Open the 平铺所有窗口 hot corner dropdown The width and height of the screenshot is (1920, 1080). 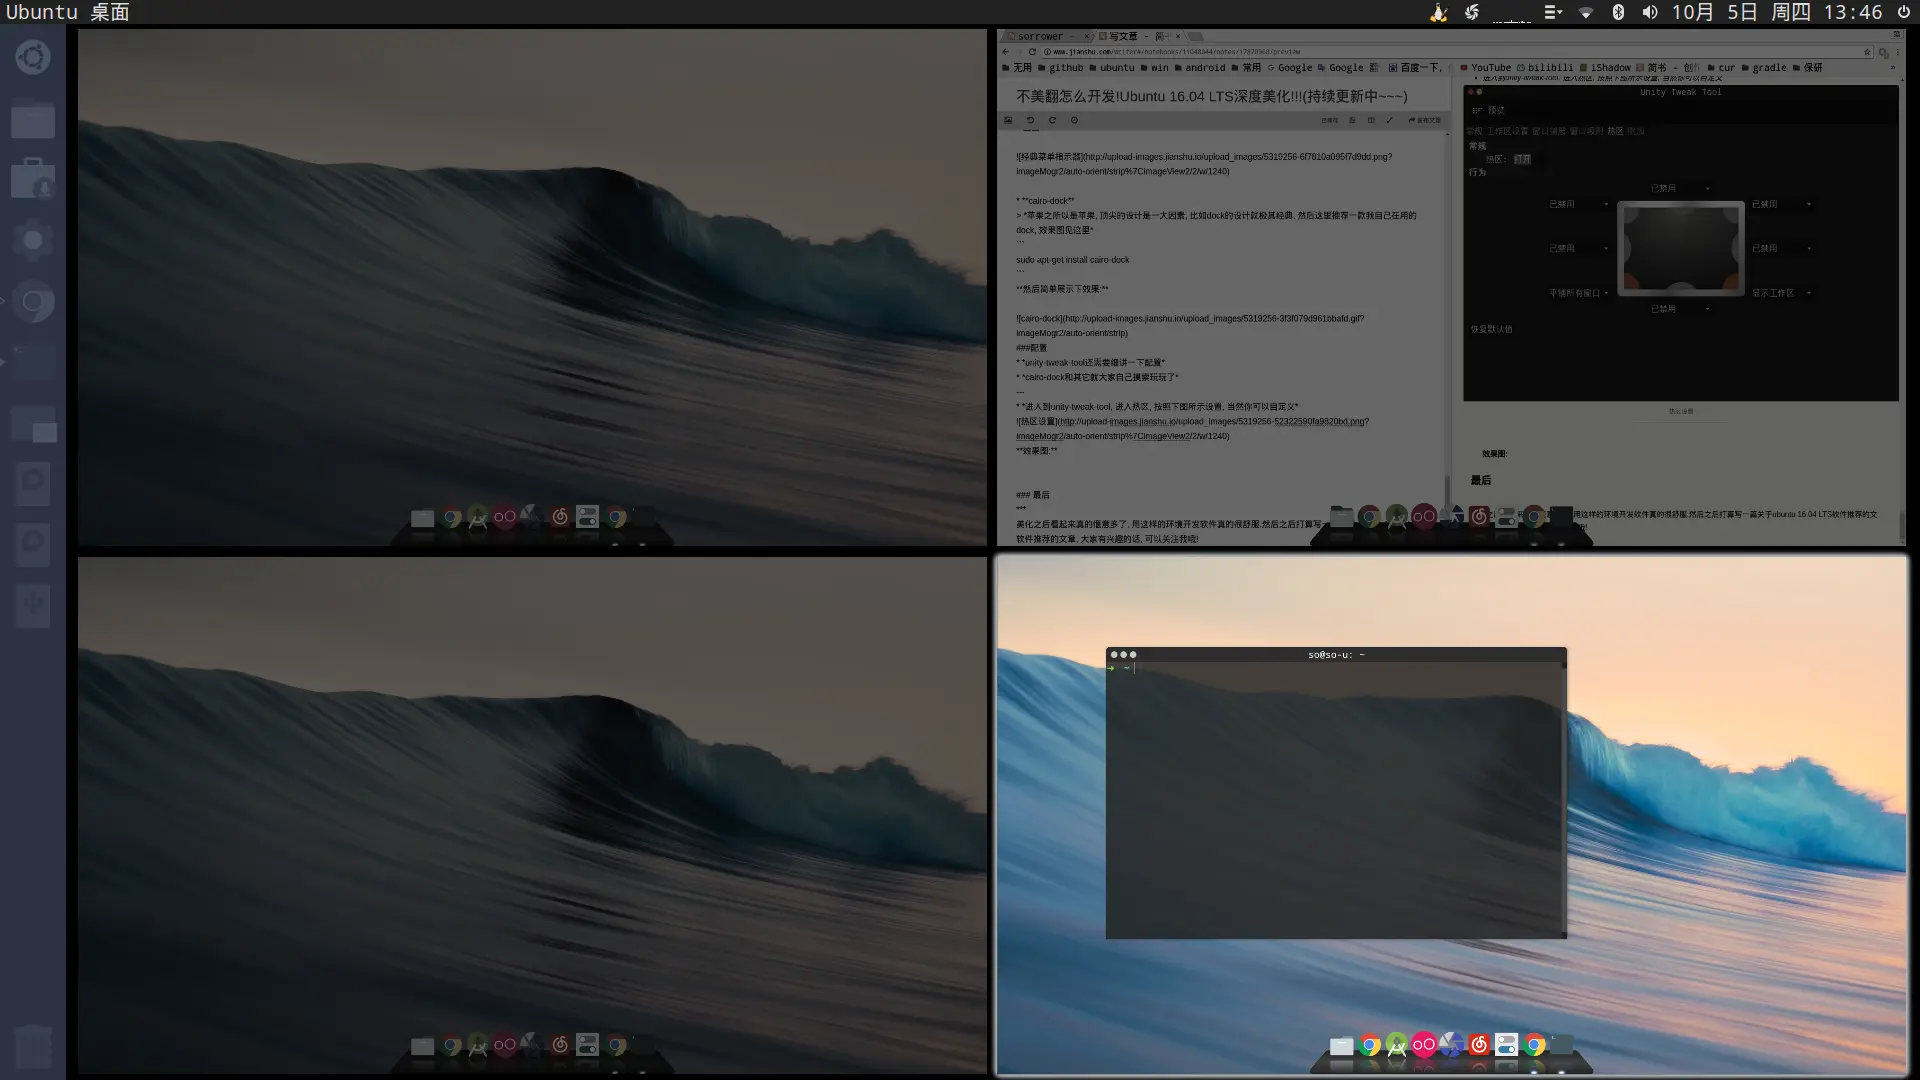click(x=1579, y=293)
